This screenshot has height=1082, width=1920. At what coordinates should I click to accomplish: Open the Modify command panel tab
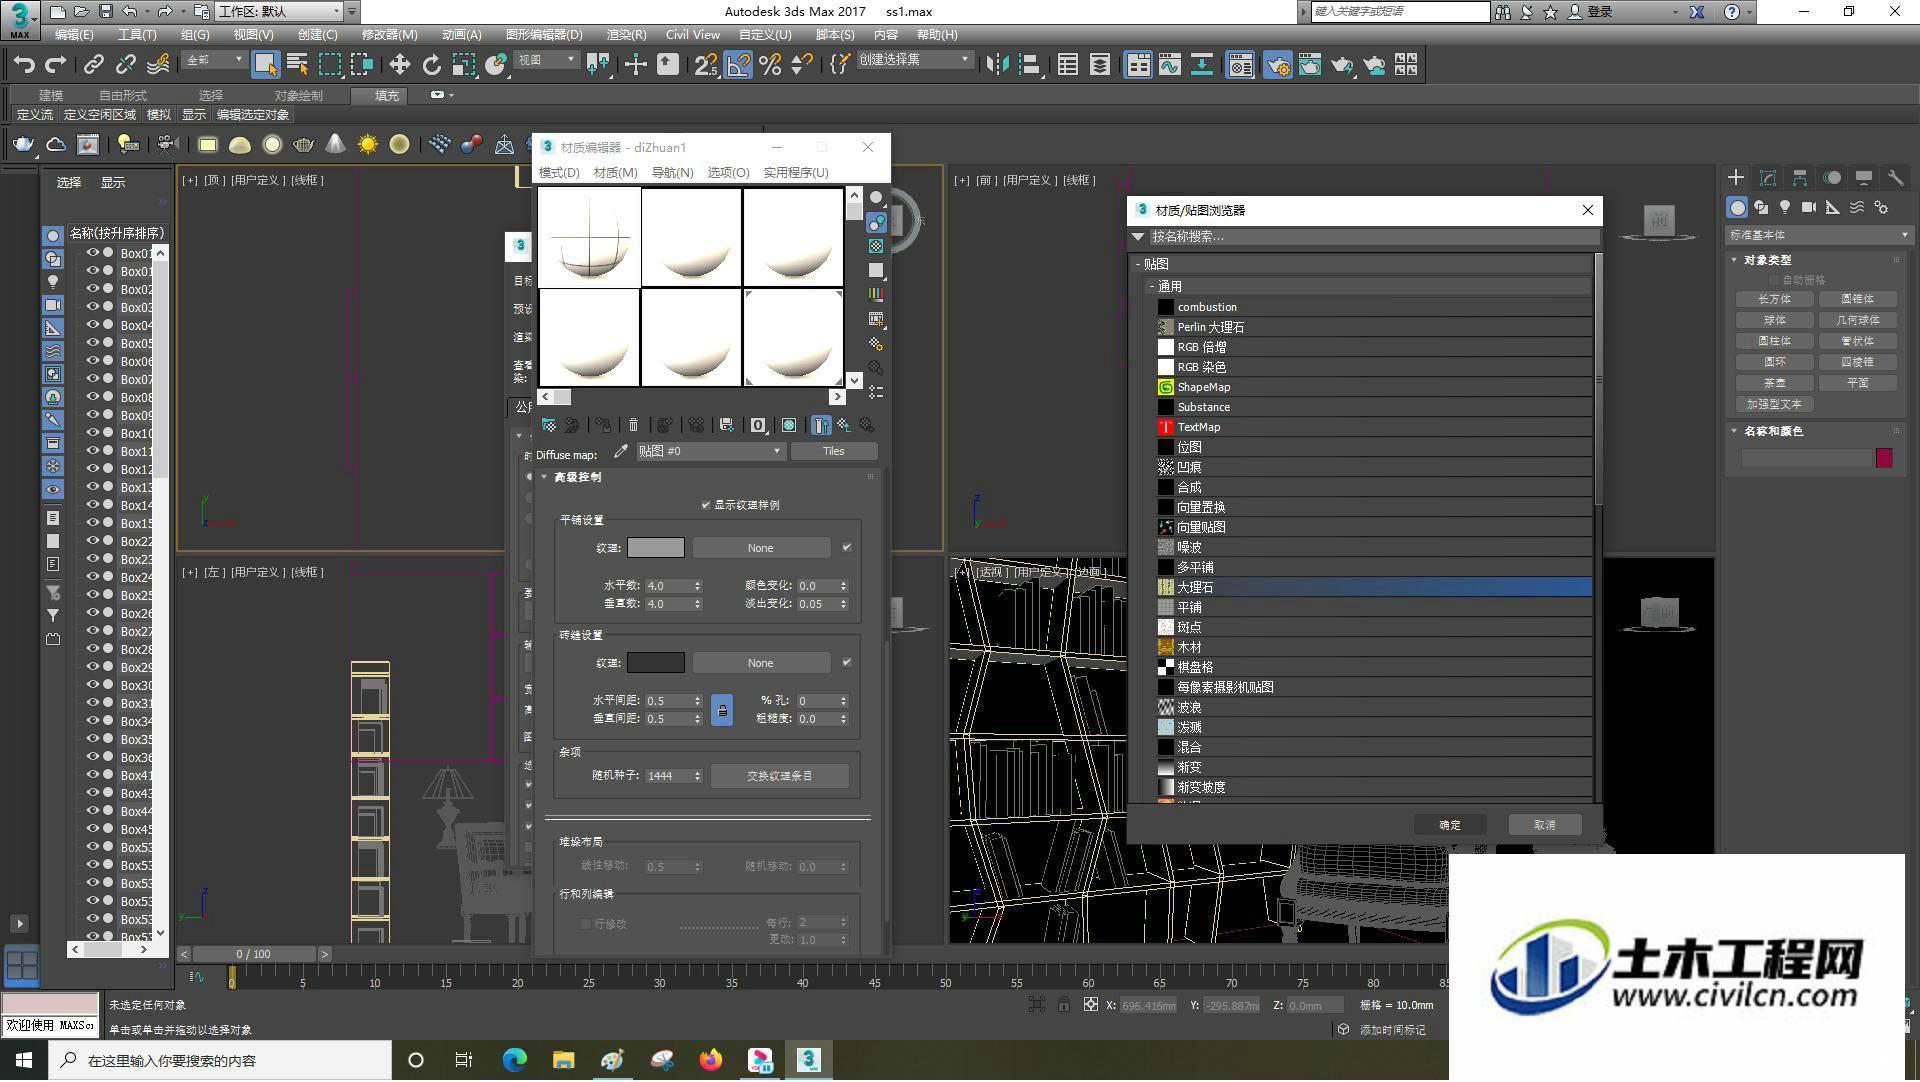[1768, 178]
